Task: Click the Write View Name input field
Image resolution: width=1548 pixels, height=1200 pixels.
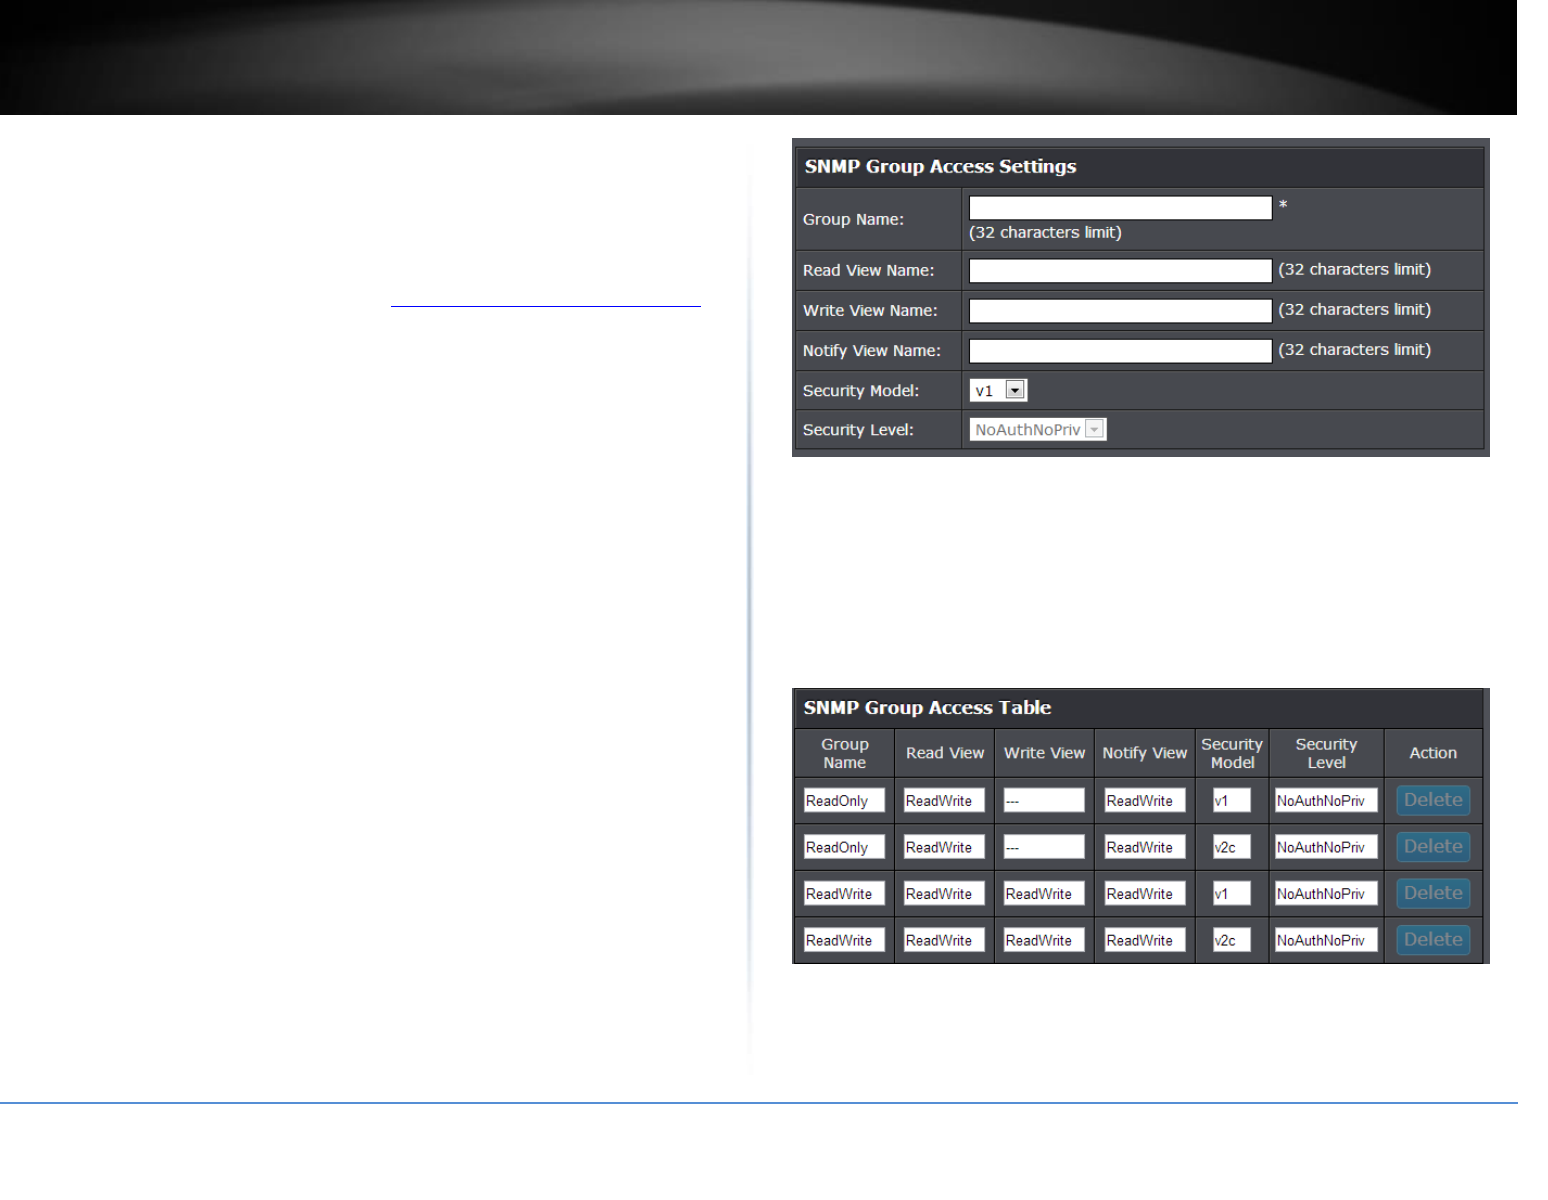Action: coord(1120,311)
